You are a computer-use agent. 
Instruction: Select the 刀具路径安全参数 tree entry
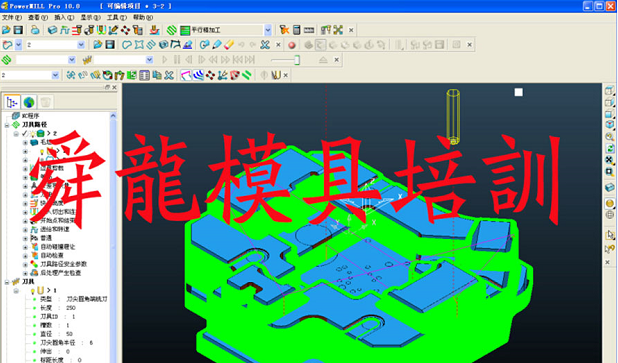(63, 264)
